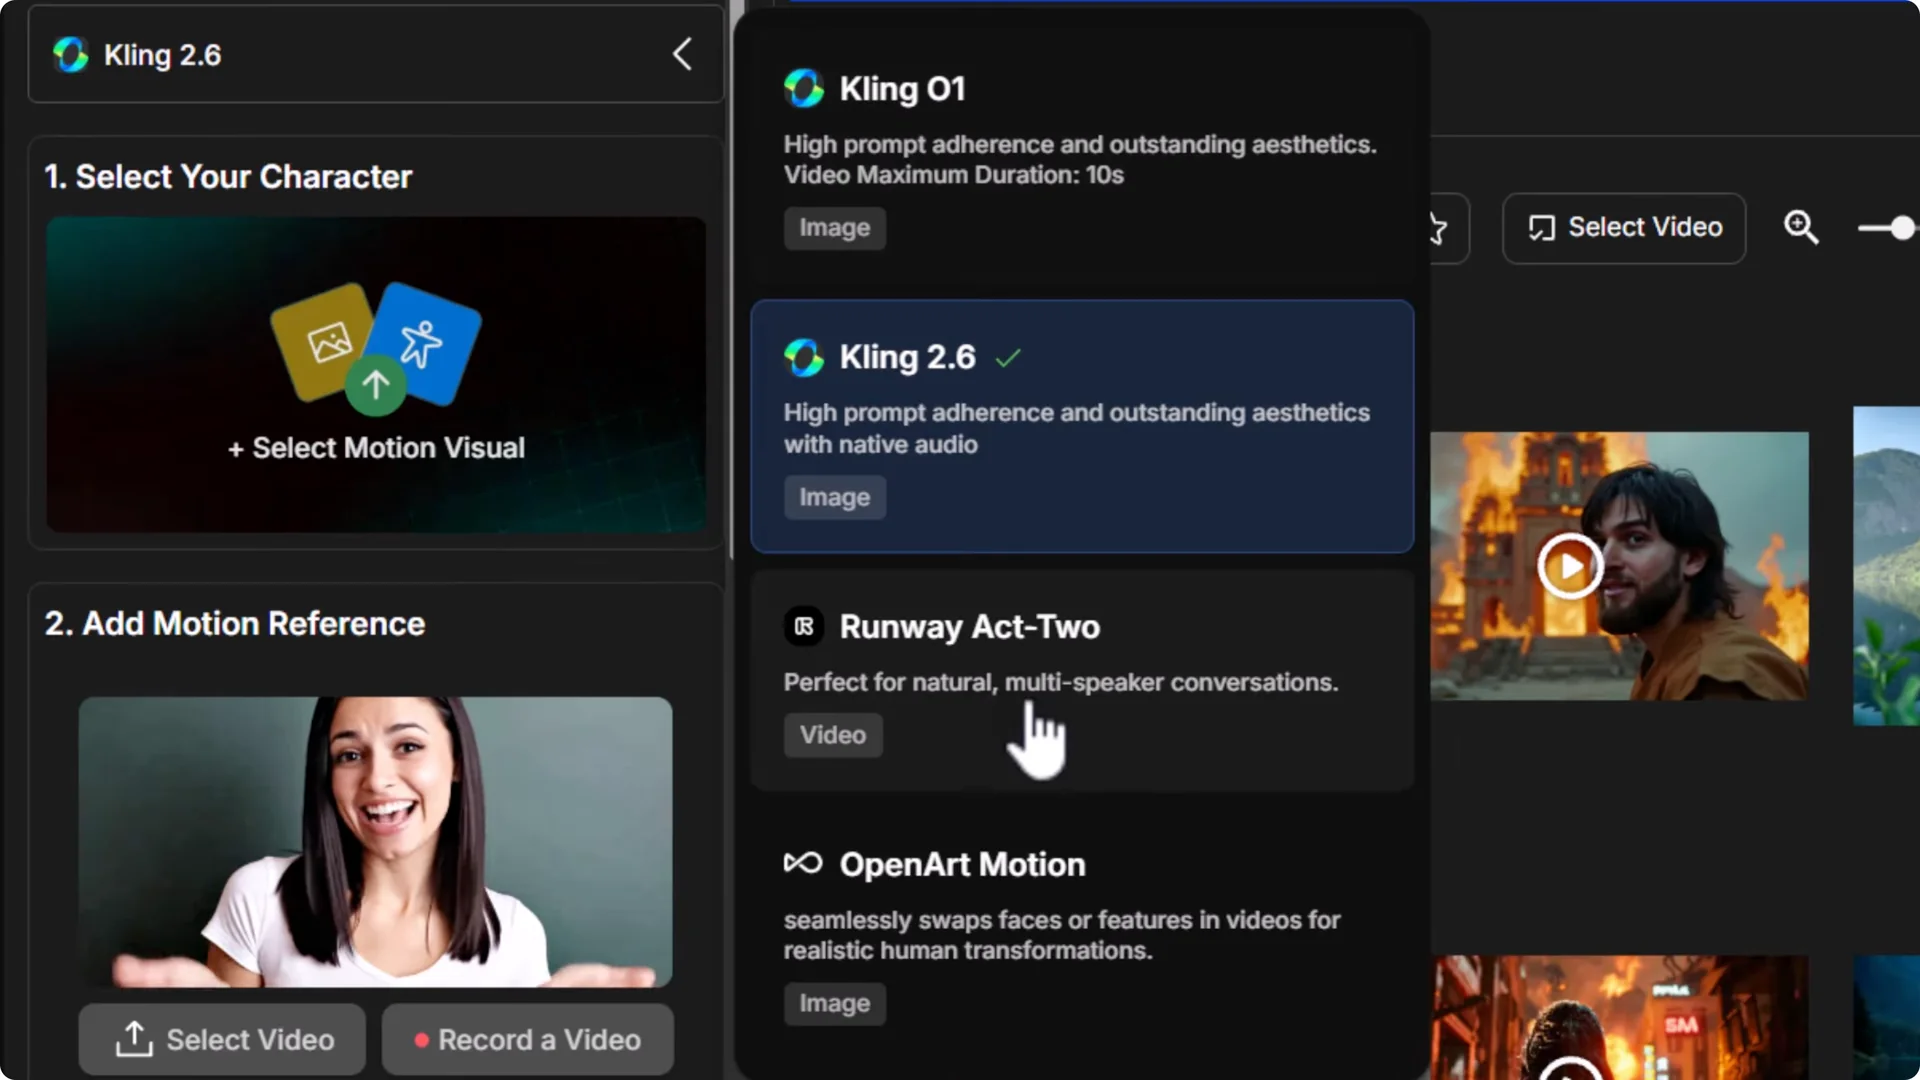
Task: Click the upload icon on Select Video
Action: 133,1039
